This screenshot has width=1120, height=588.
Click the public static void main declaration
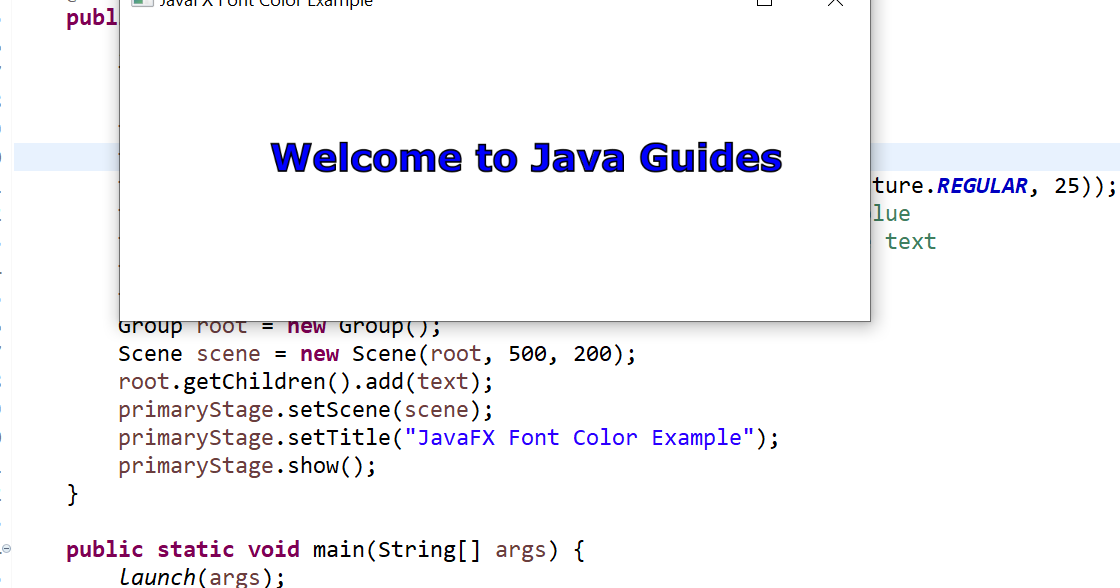point(320,549)
